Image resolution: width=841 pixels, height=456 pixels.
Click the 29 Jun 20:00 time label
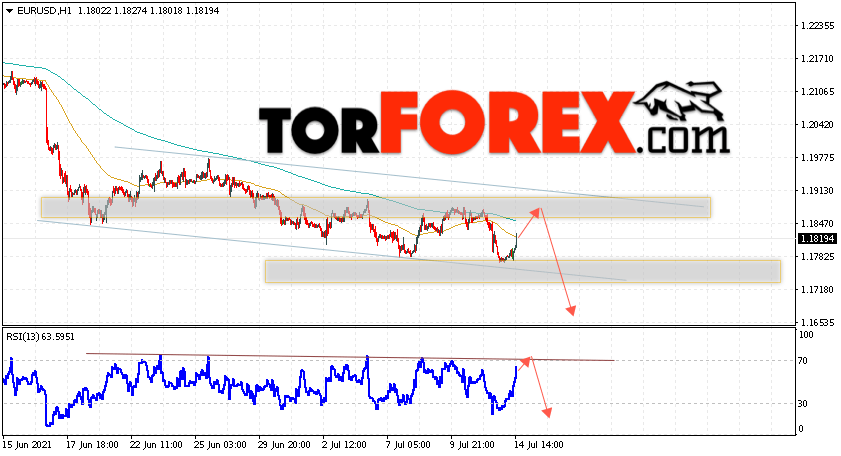[x=284, y=445]
